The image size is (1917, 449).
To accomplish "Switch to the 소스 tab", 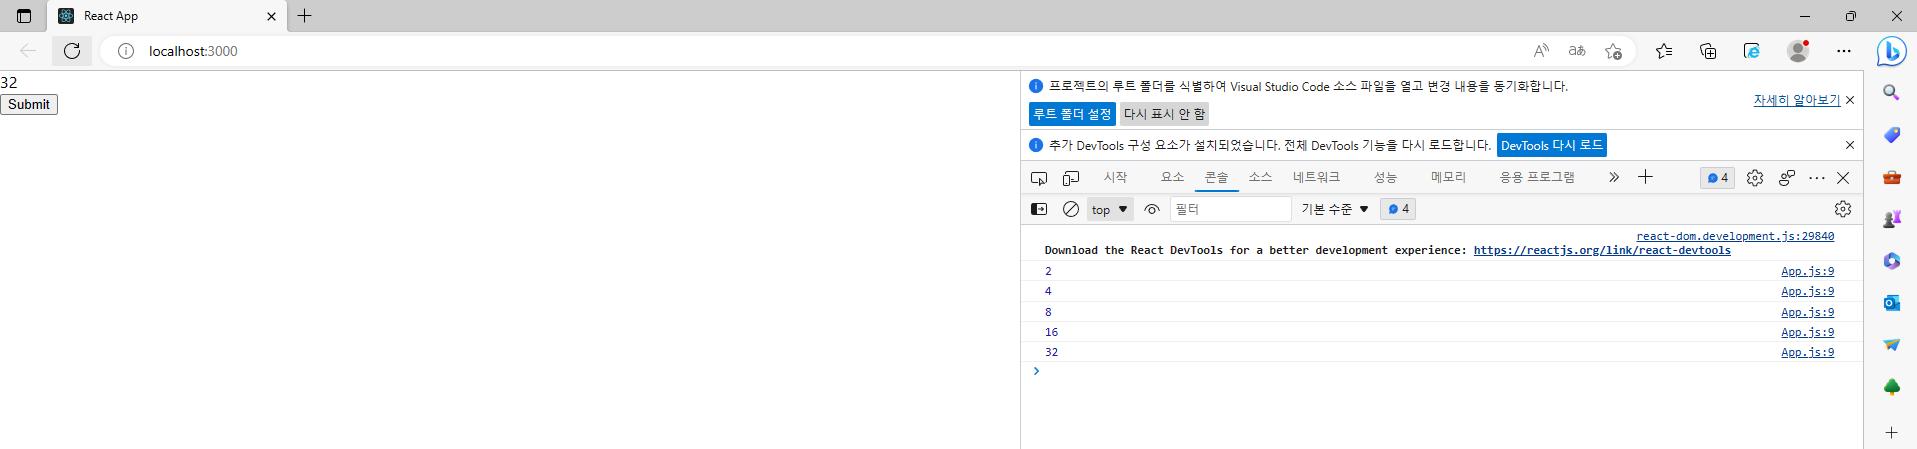I will (1260, 177).
